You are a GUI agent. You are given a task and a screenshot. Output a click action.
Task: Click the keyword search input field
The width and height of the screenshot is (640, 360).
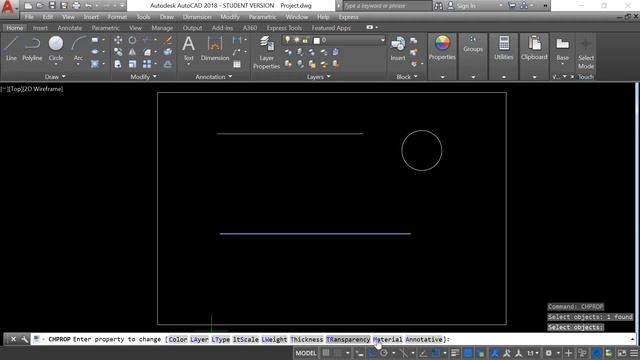coord(387,6)
